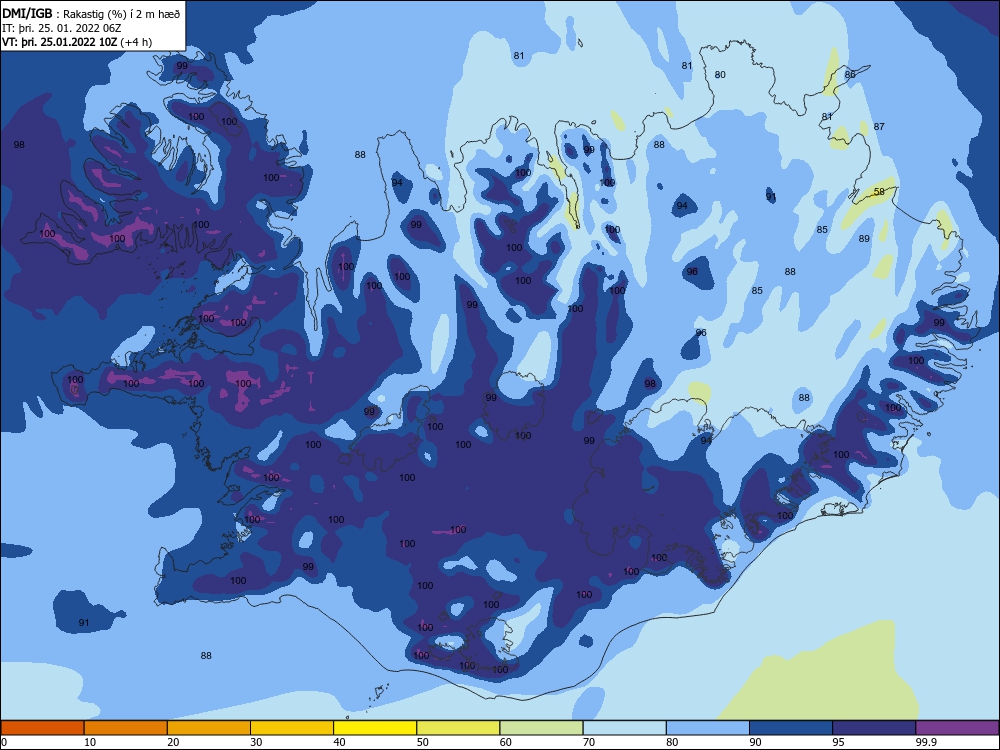The image size is (1000, 750).
Task: Pick the 95–99.9 navy legend swatch
Action: click(x=874, y=728)
